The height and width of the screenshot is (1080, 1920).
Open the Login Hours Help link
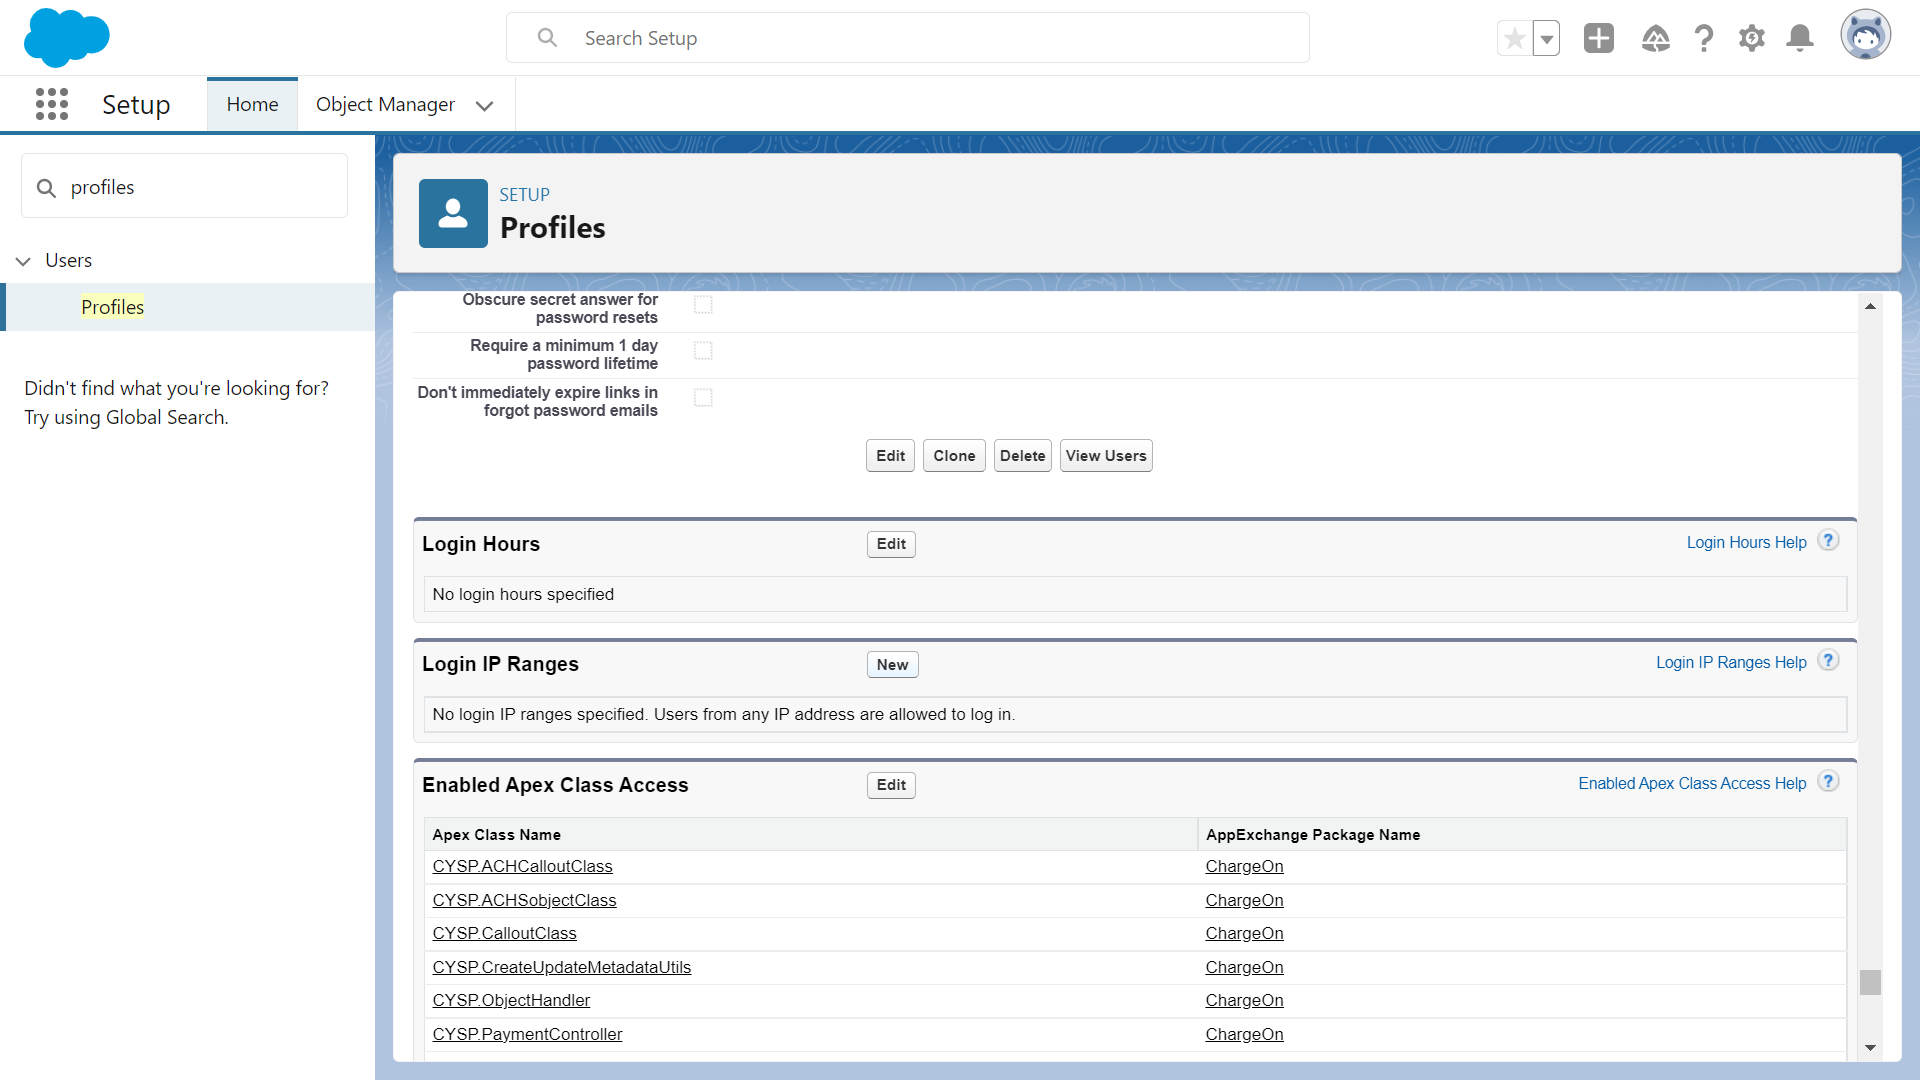[x=1746, y=542]
